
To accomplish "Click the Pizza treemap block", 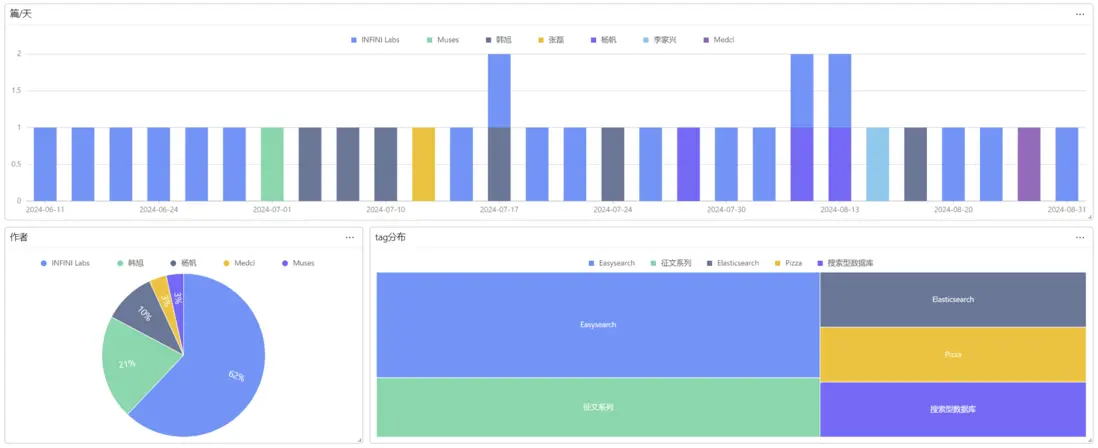I will 953,354.
